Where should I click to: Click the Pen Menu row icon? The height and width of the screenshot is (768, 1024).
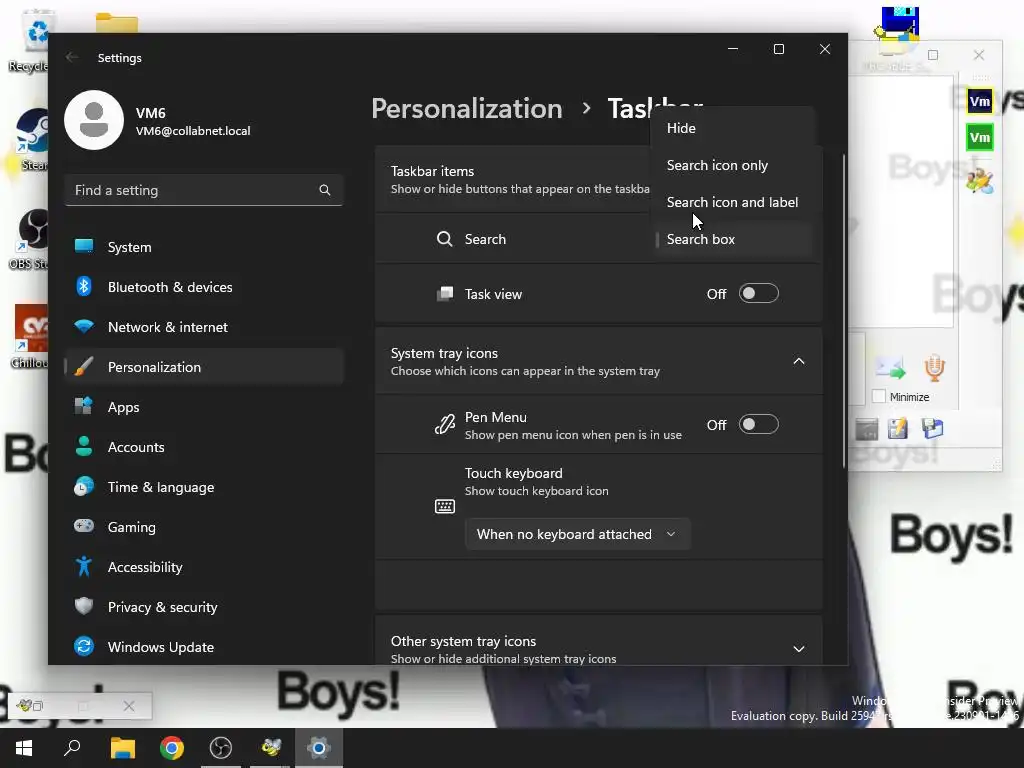(445, 424)
